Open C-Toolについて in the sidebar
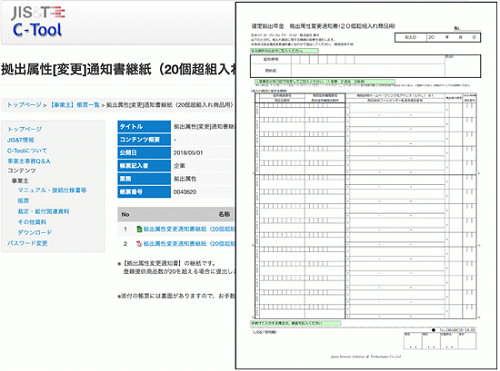 (x=27, y=150)
